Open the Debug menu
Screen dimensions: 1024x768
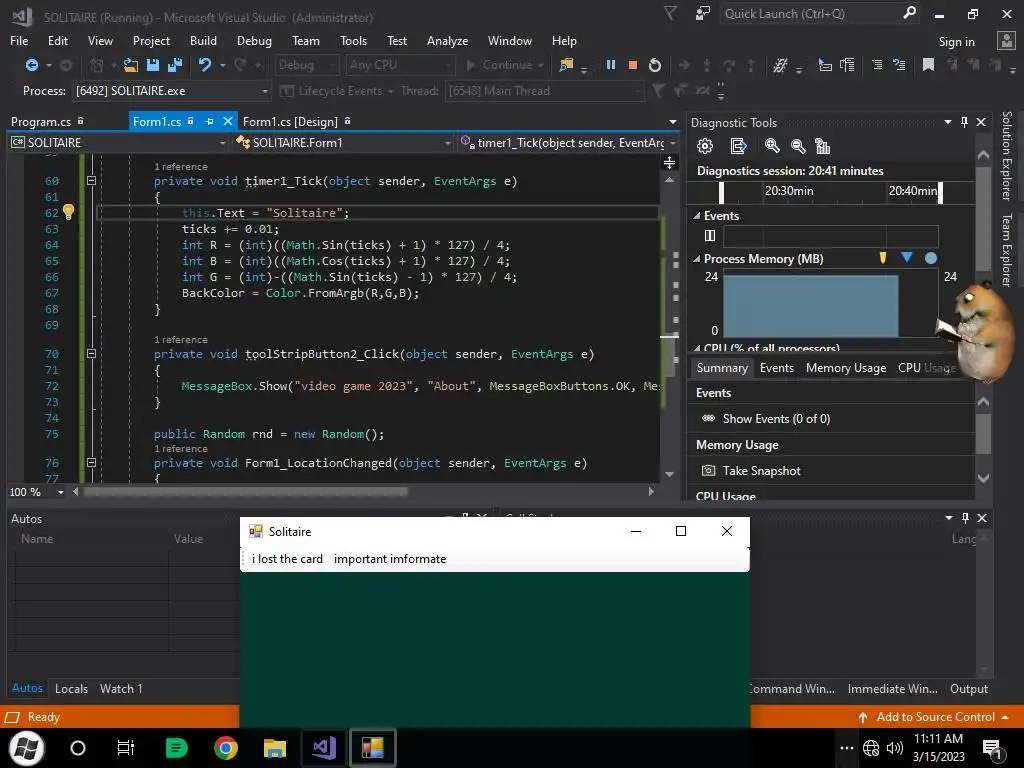pos(254,40)
